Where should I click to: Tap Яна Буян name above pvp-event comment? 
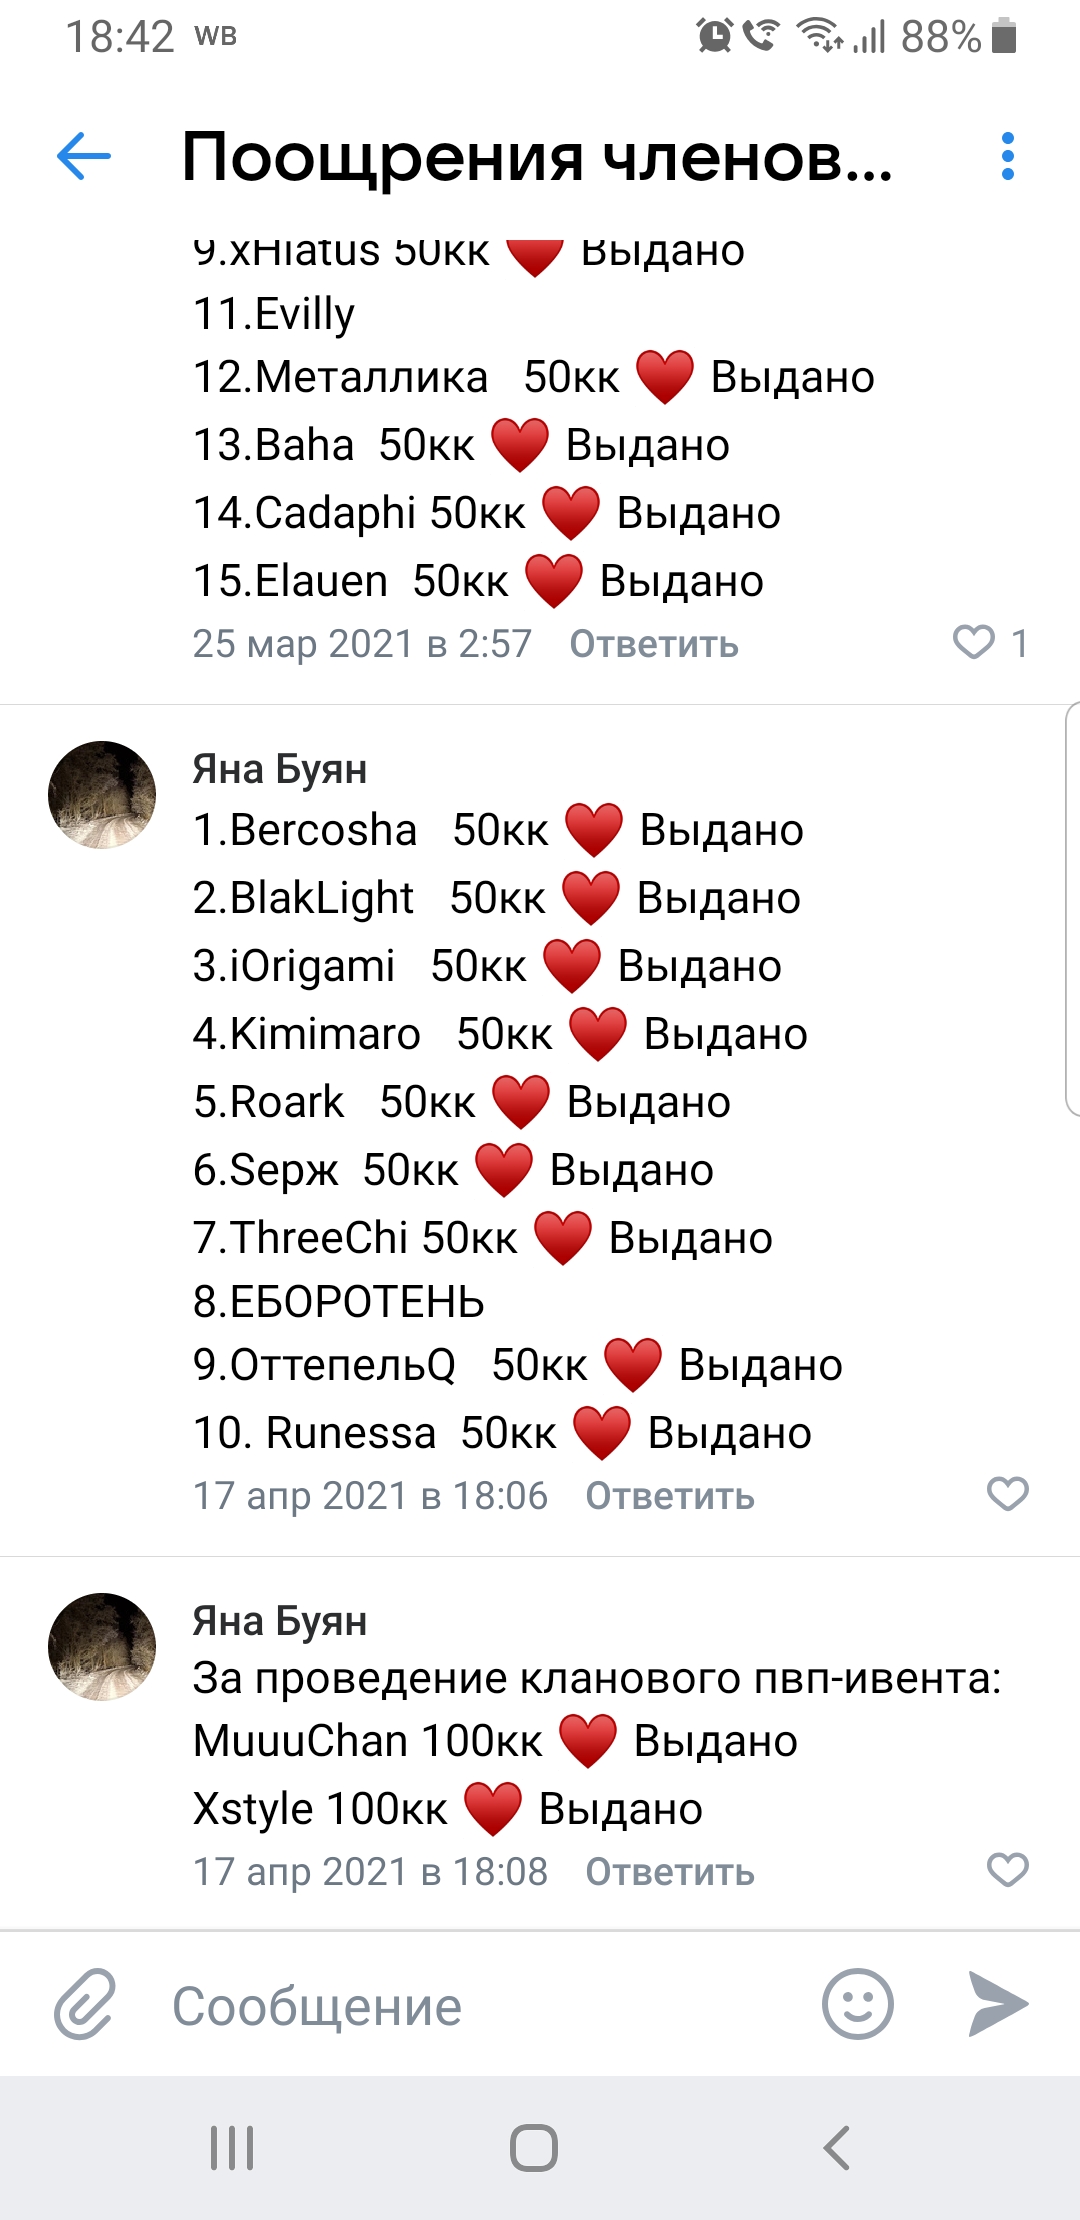click(x=280, y=1621)
